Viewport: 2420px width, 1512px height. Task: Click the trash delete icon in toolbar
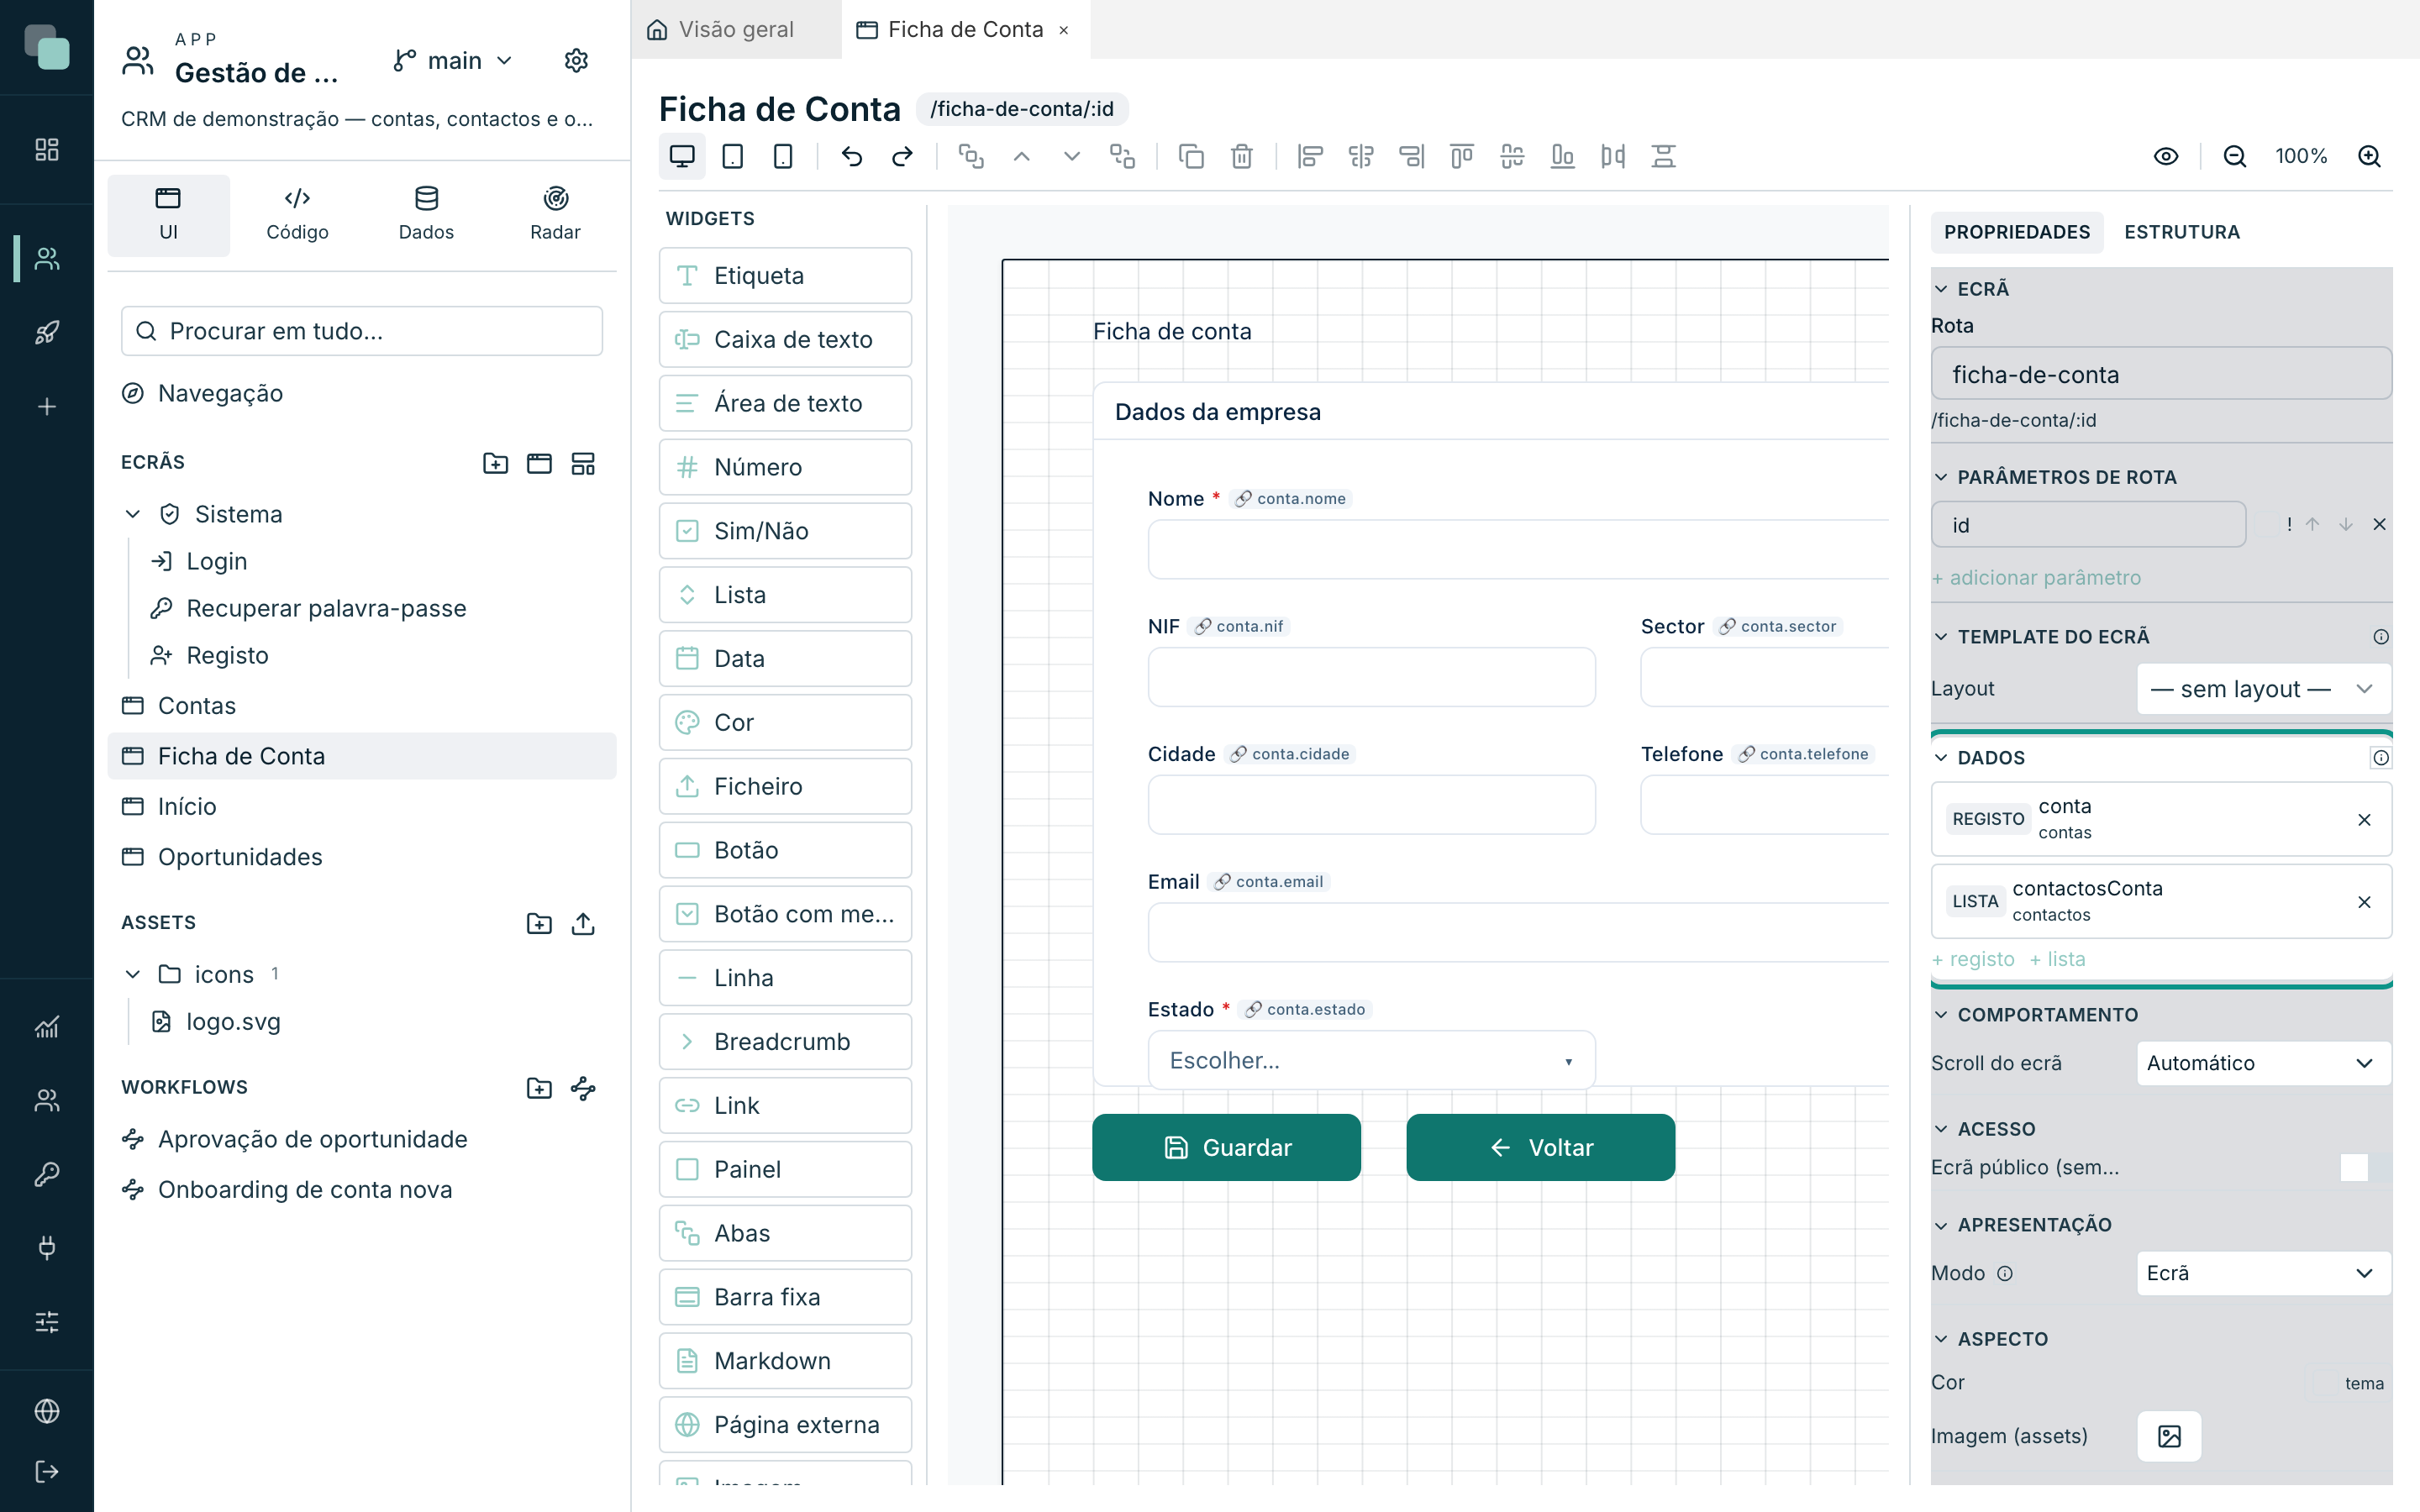pos(1242,156)
